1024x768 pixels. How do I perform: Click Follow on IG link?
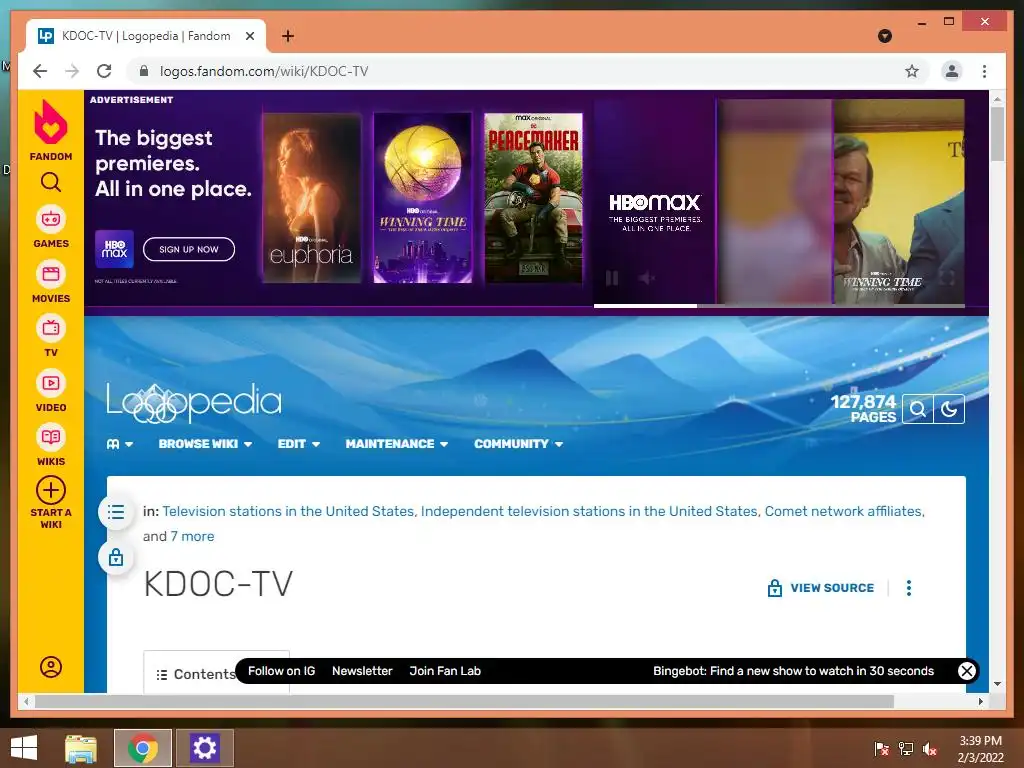click(x=281, y=671)
